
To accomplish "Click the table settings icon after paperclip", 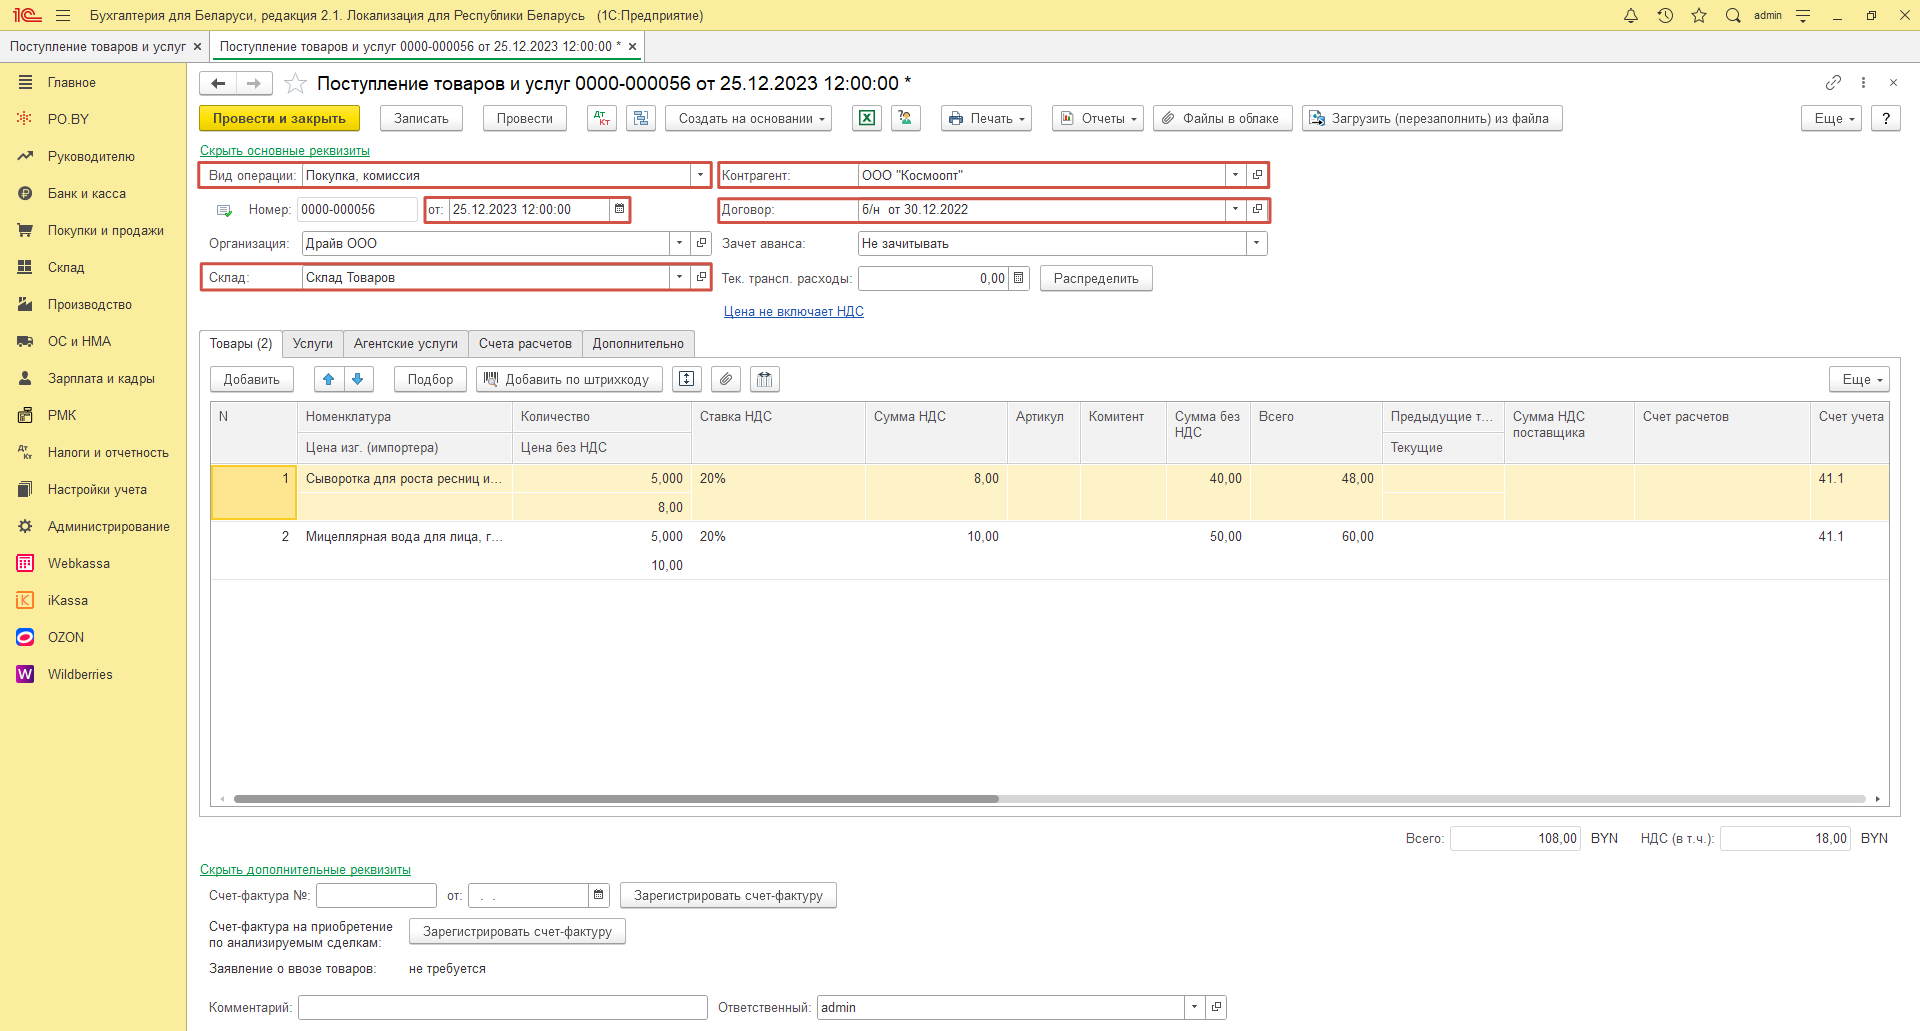I will point(765,379).
